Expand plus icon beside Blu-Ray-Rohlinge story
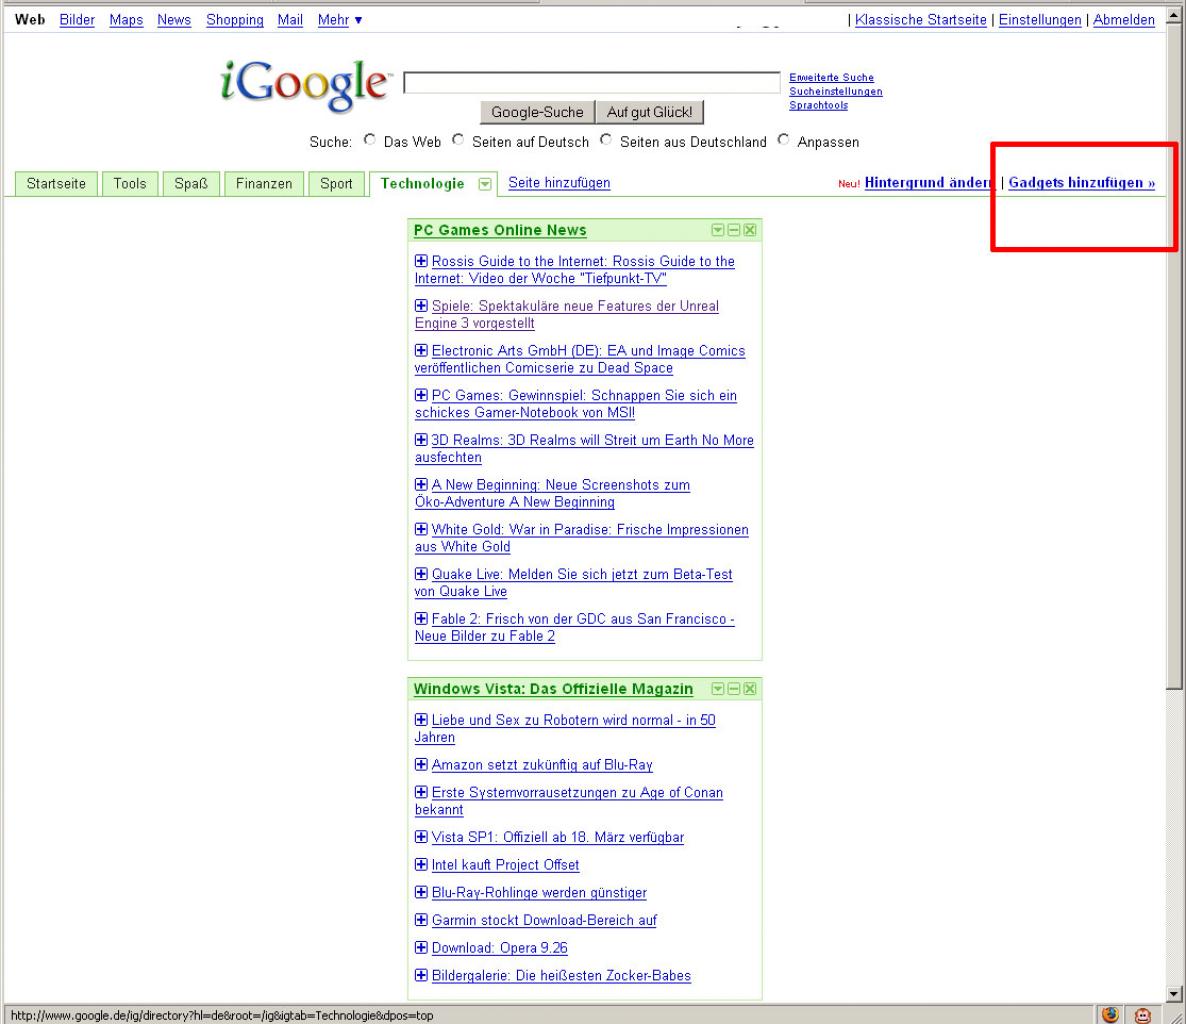The width and height of the screenshot is (1186, 1024). (x=421, y=892)
